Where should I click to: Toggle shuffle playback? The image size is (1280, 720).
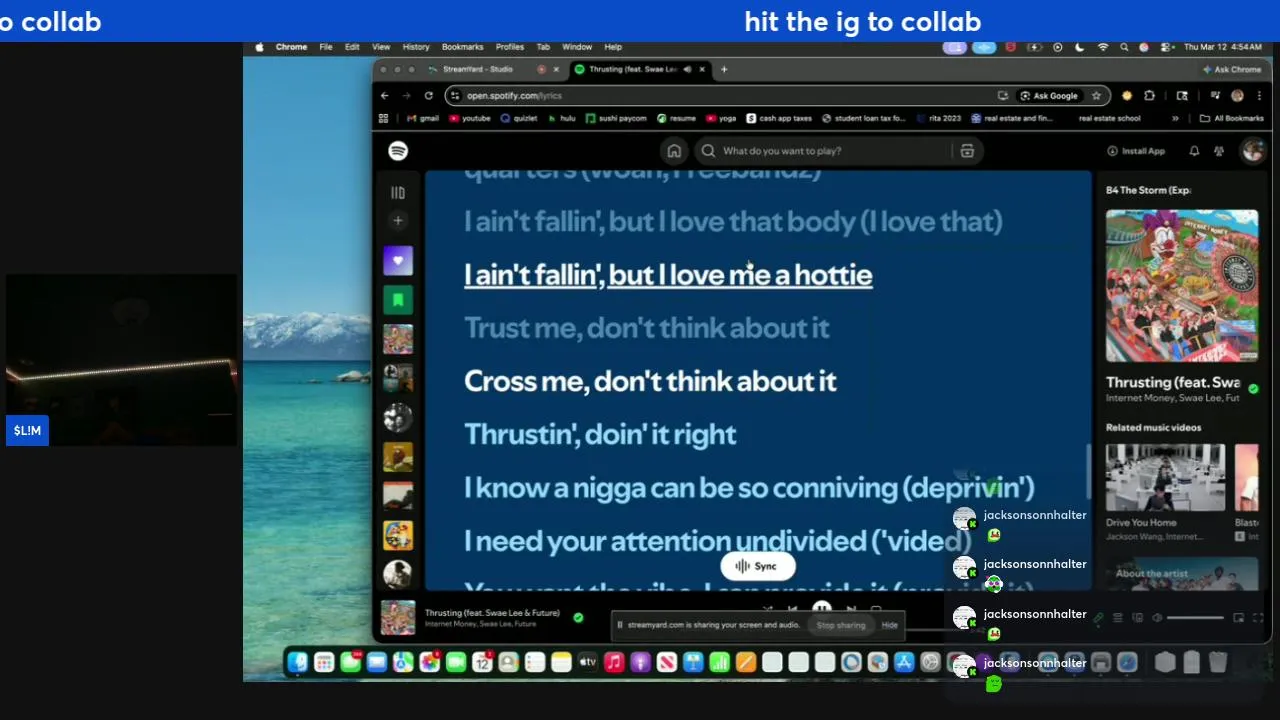767,608
